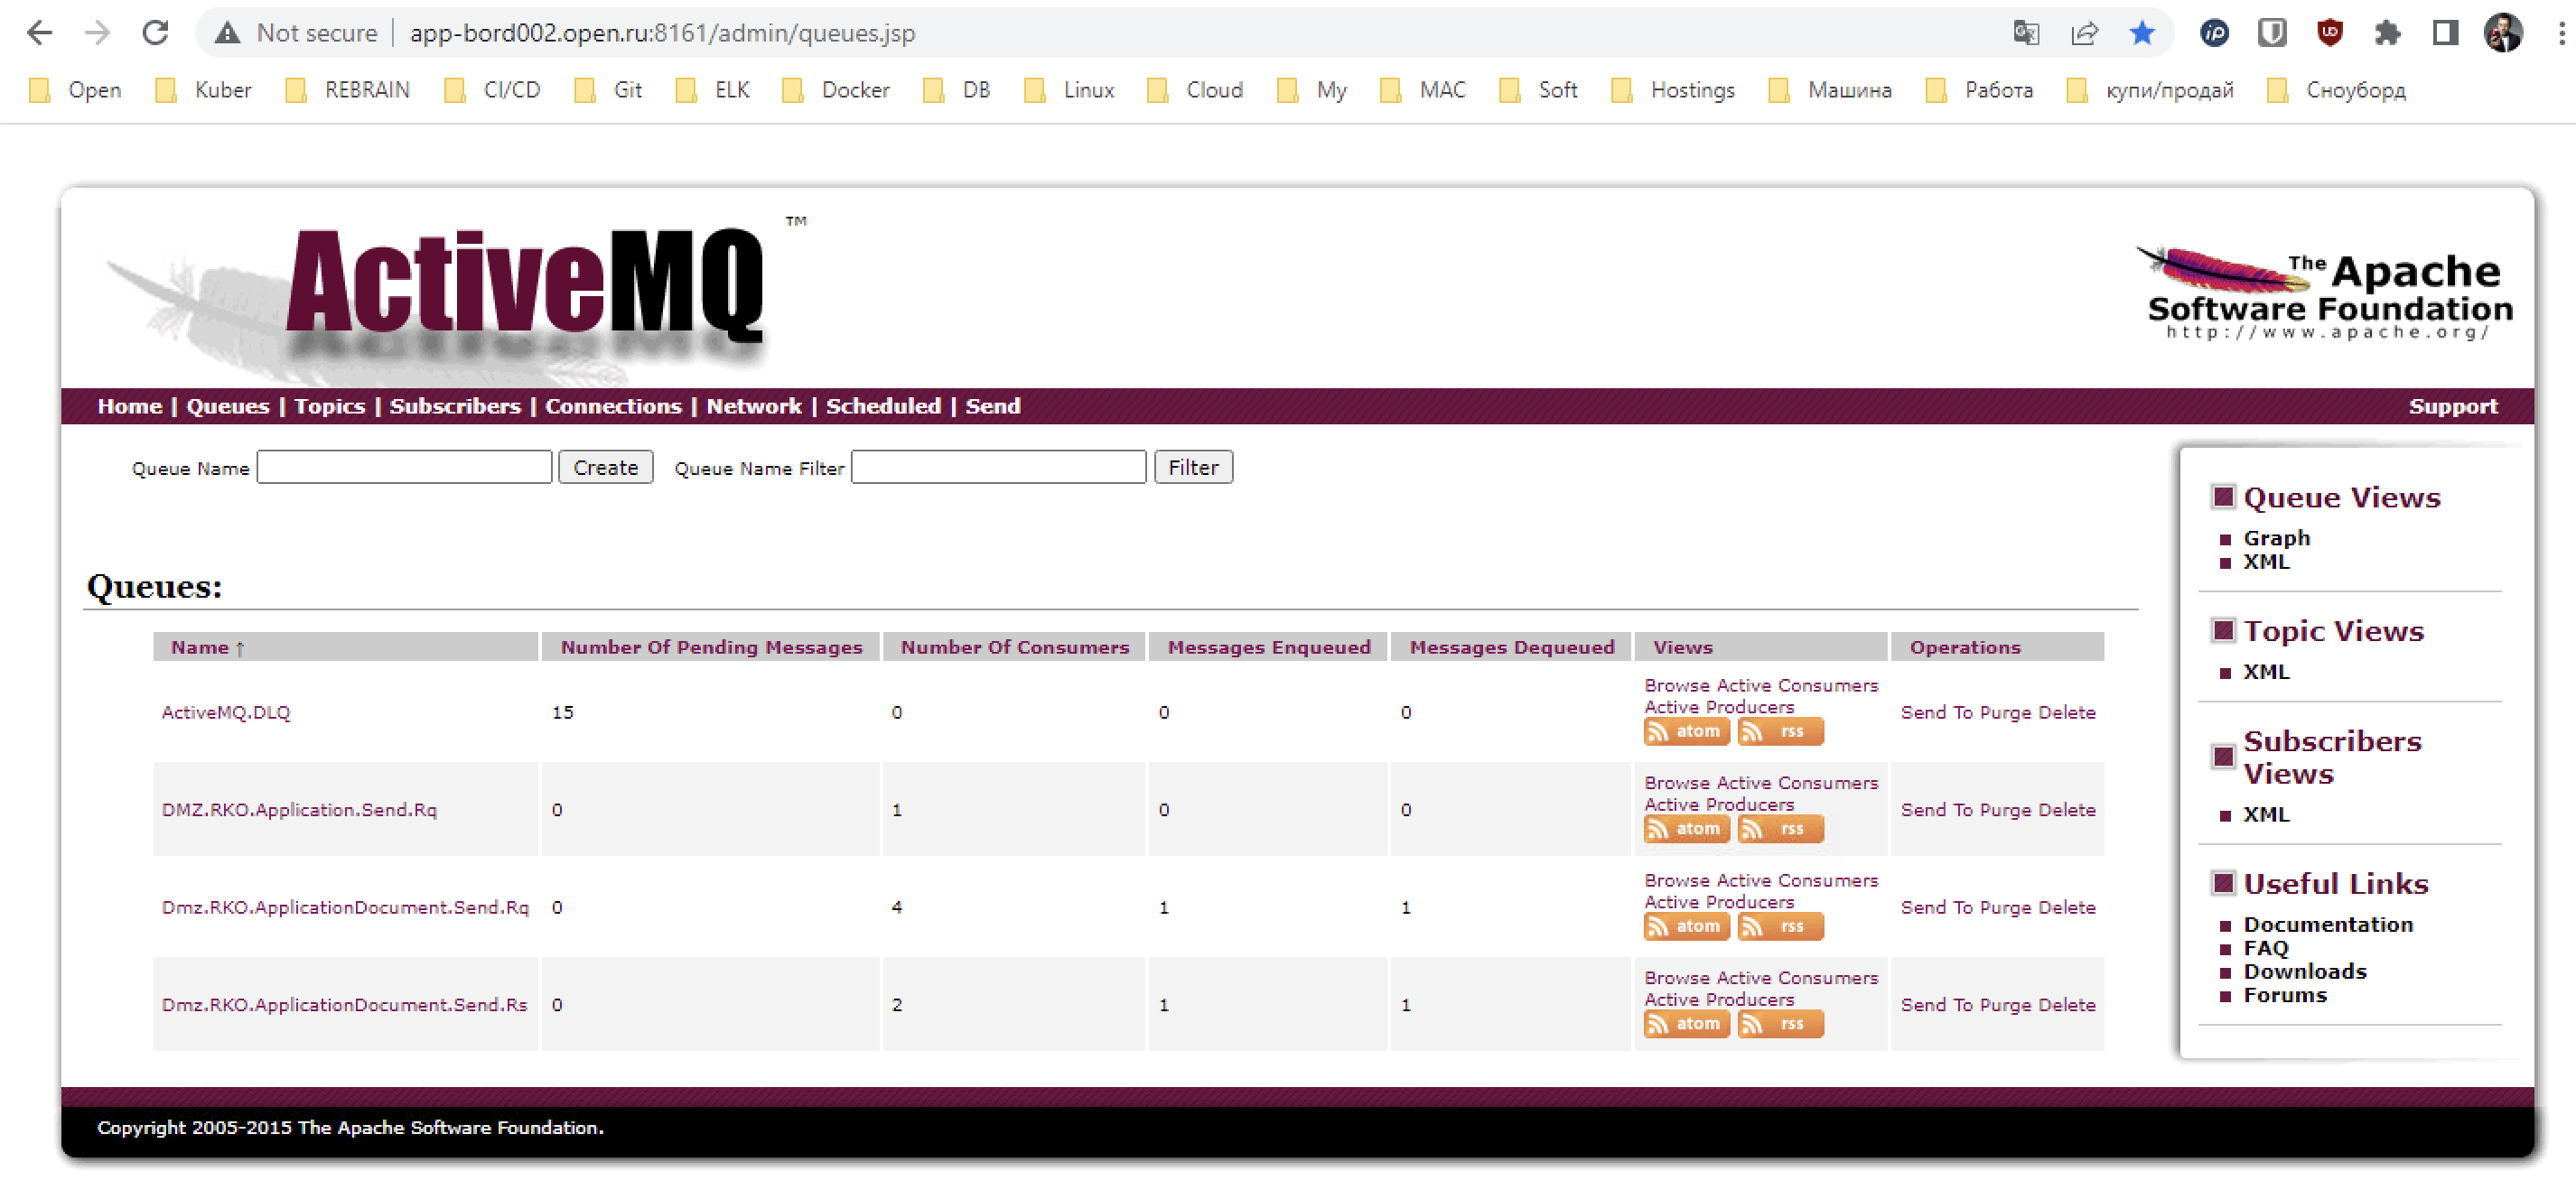The width and height of the screenshot is (2576, 1190).
Task: Expand the Soft bookmarks folder
Action: [1539, 90]
